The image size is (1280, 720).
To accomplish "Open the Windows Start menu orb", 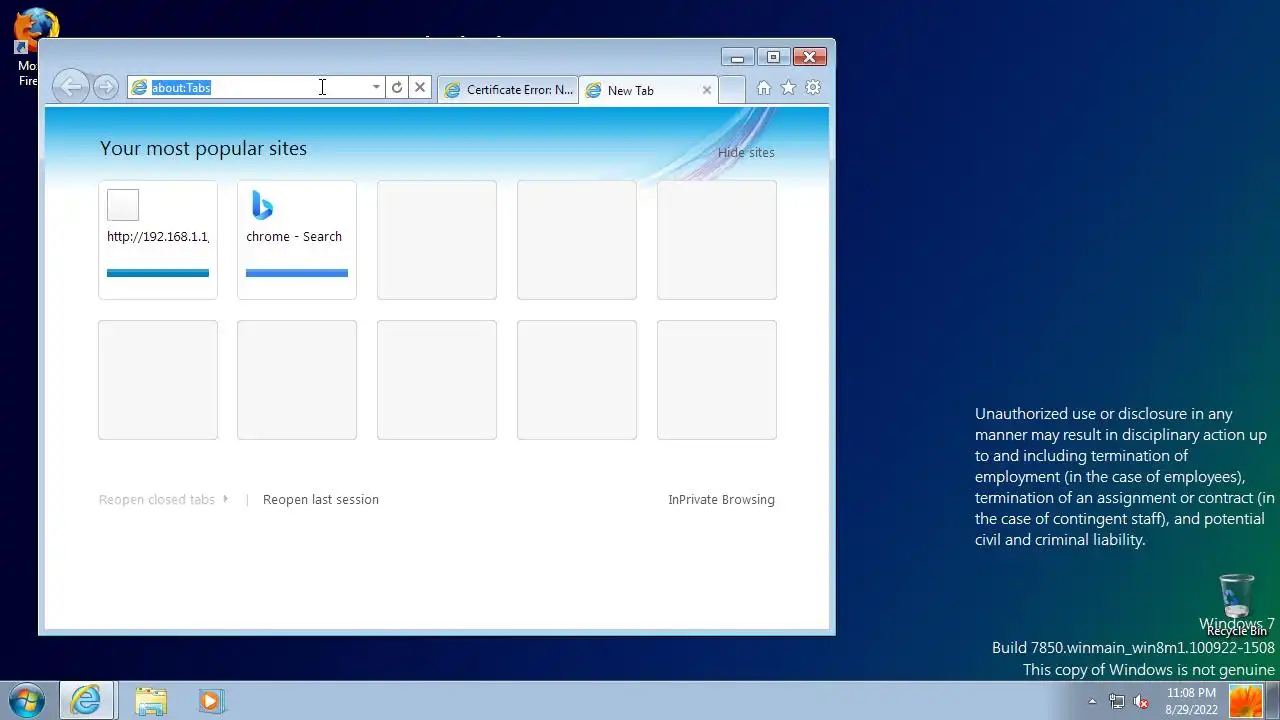I will (x=27, y=701).
